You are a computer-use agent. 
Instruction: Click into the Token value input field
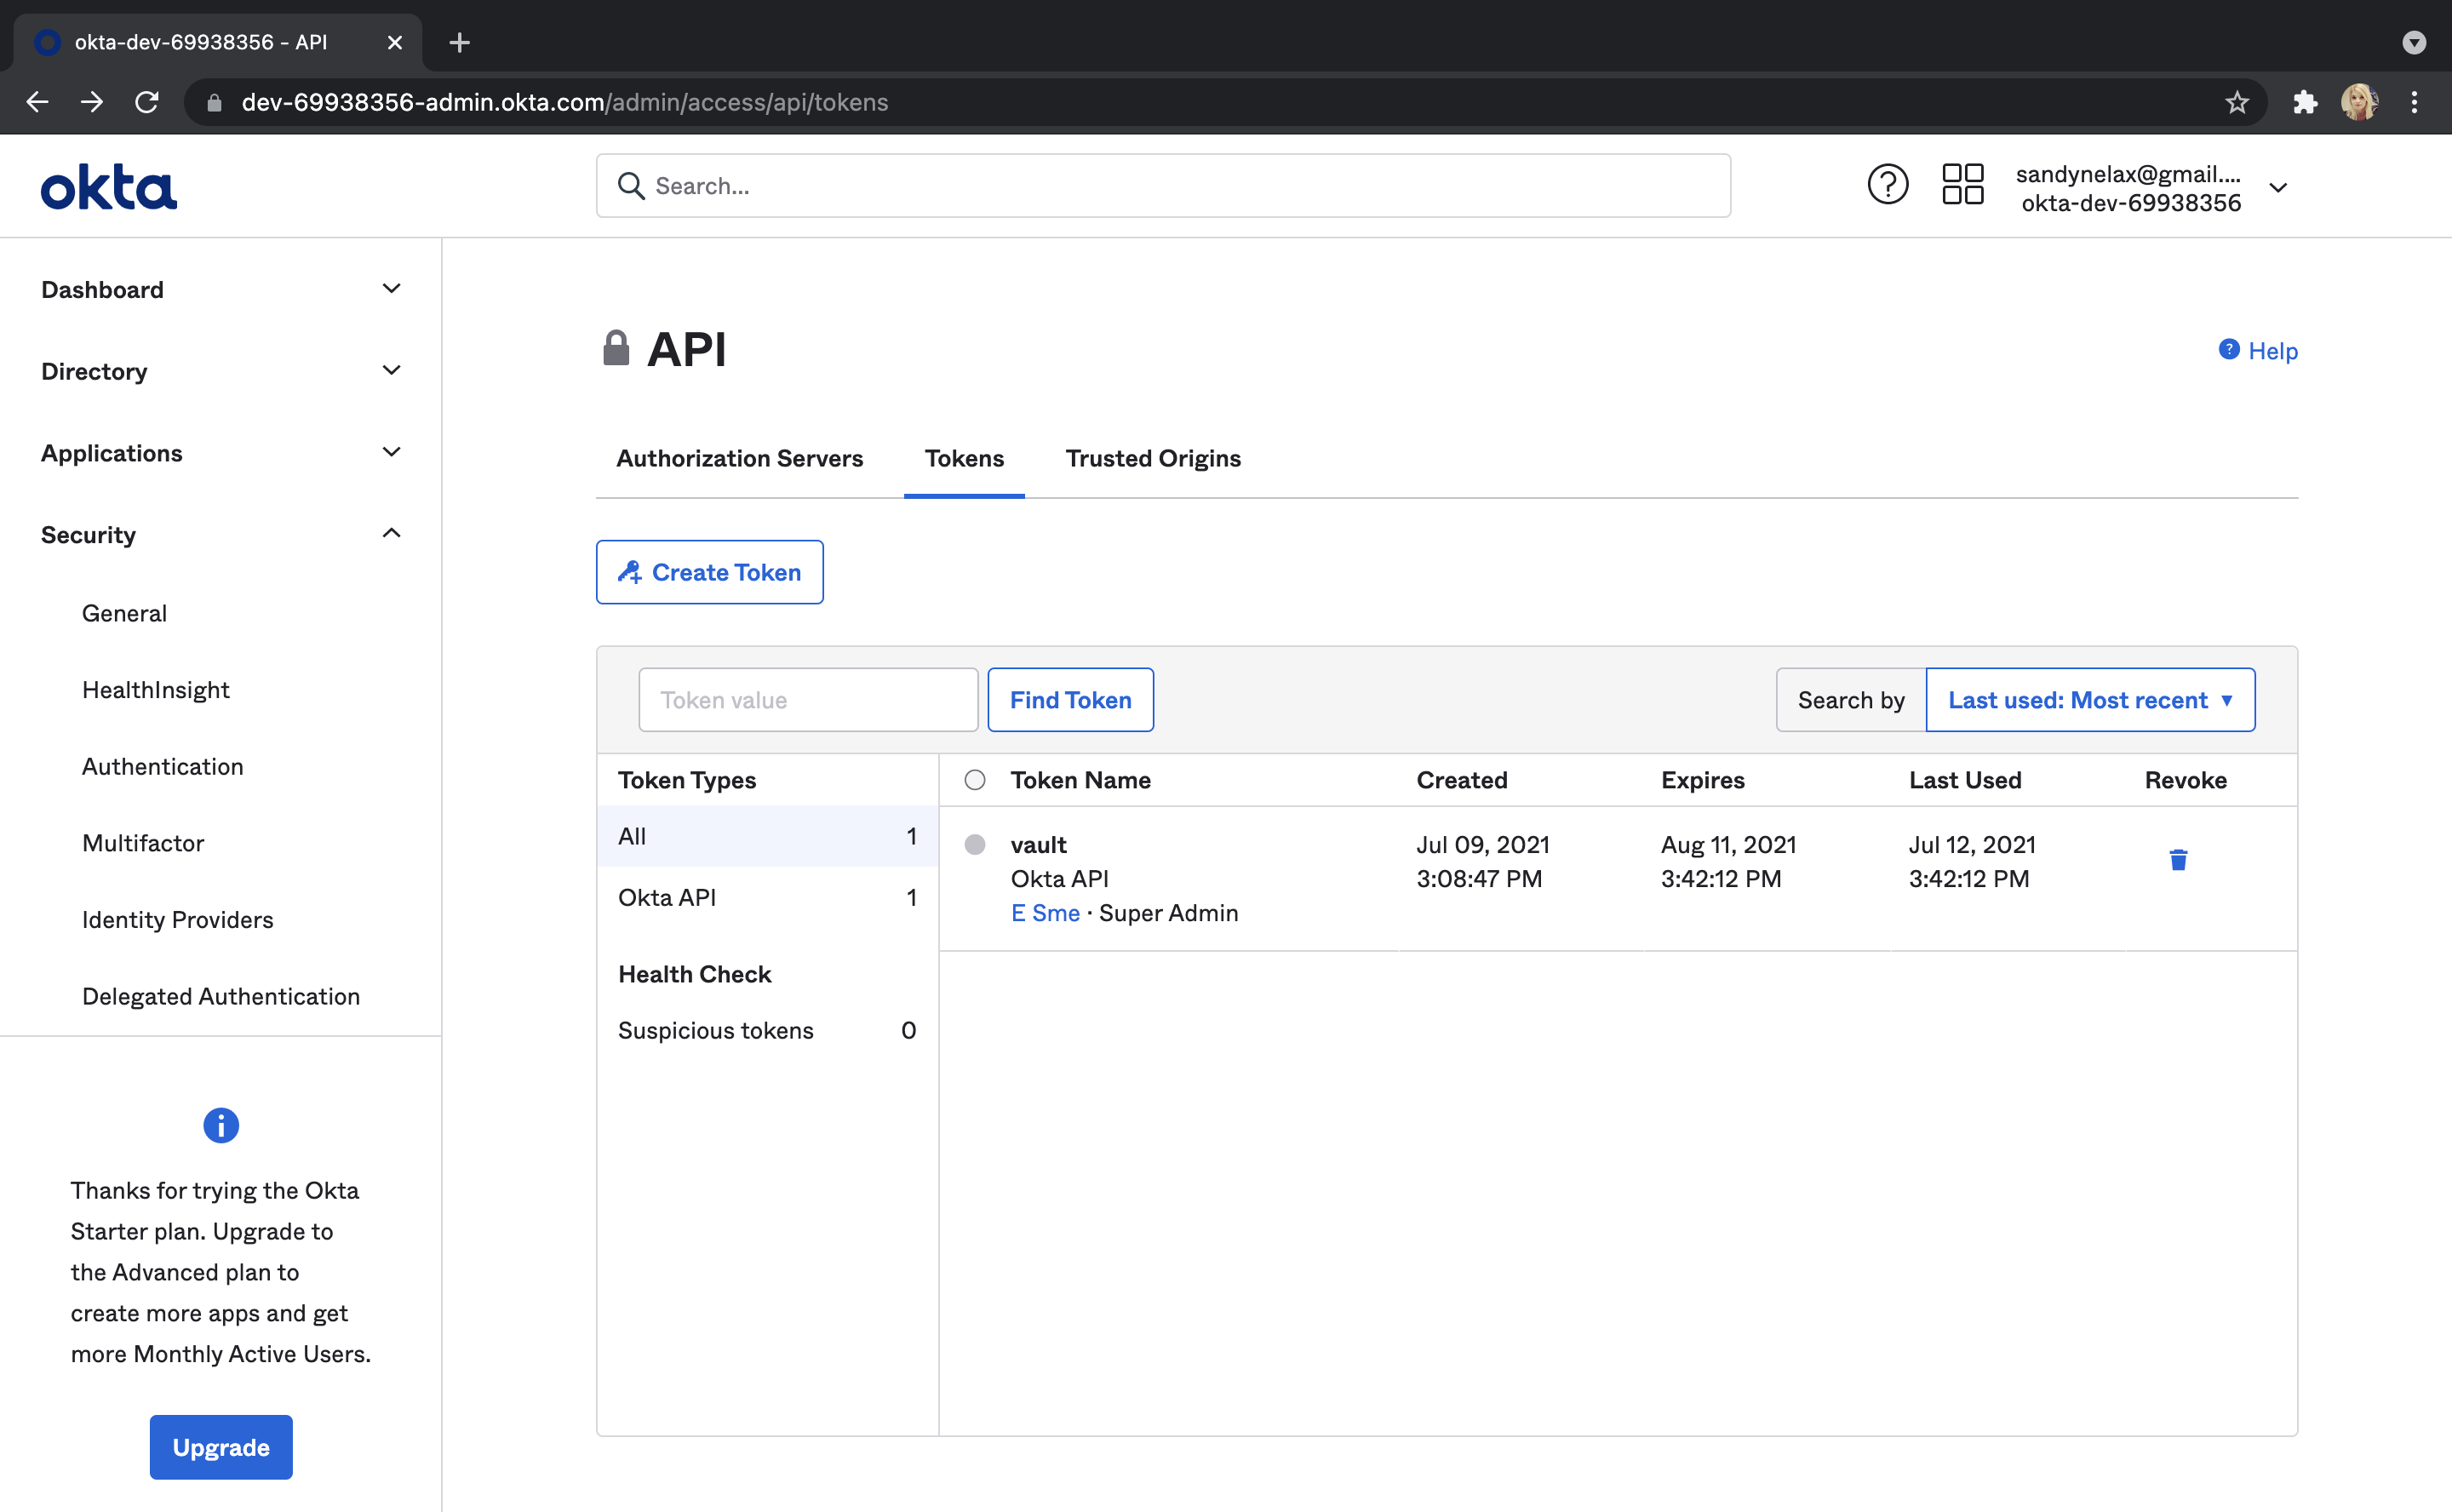[807, 700]
